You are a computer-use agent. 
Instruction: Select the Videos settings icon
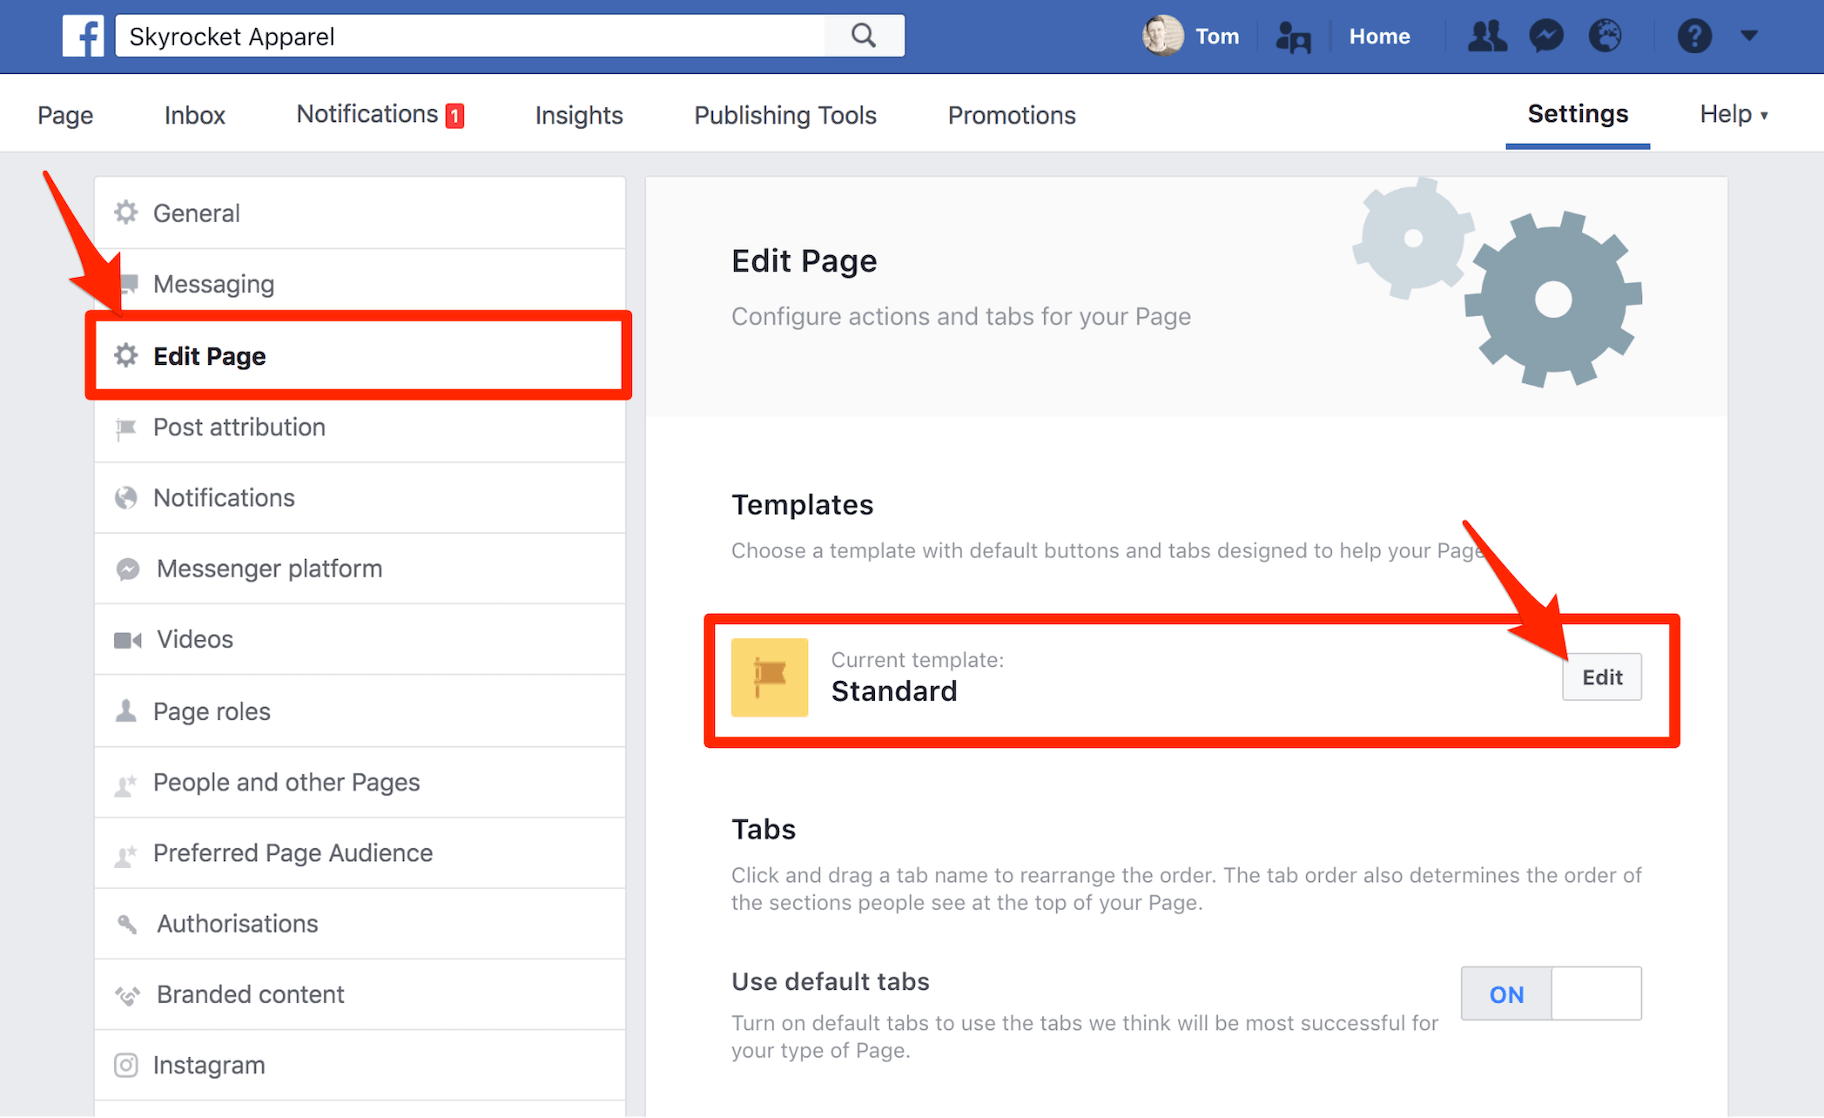(128, 639)
